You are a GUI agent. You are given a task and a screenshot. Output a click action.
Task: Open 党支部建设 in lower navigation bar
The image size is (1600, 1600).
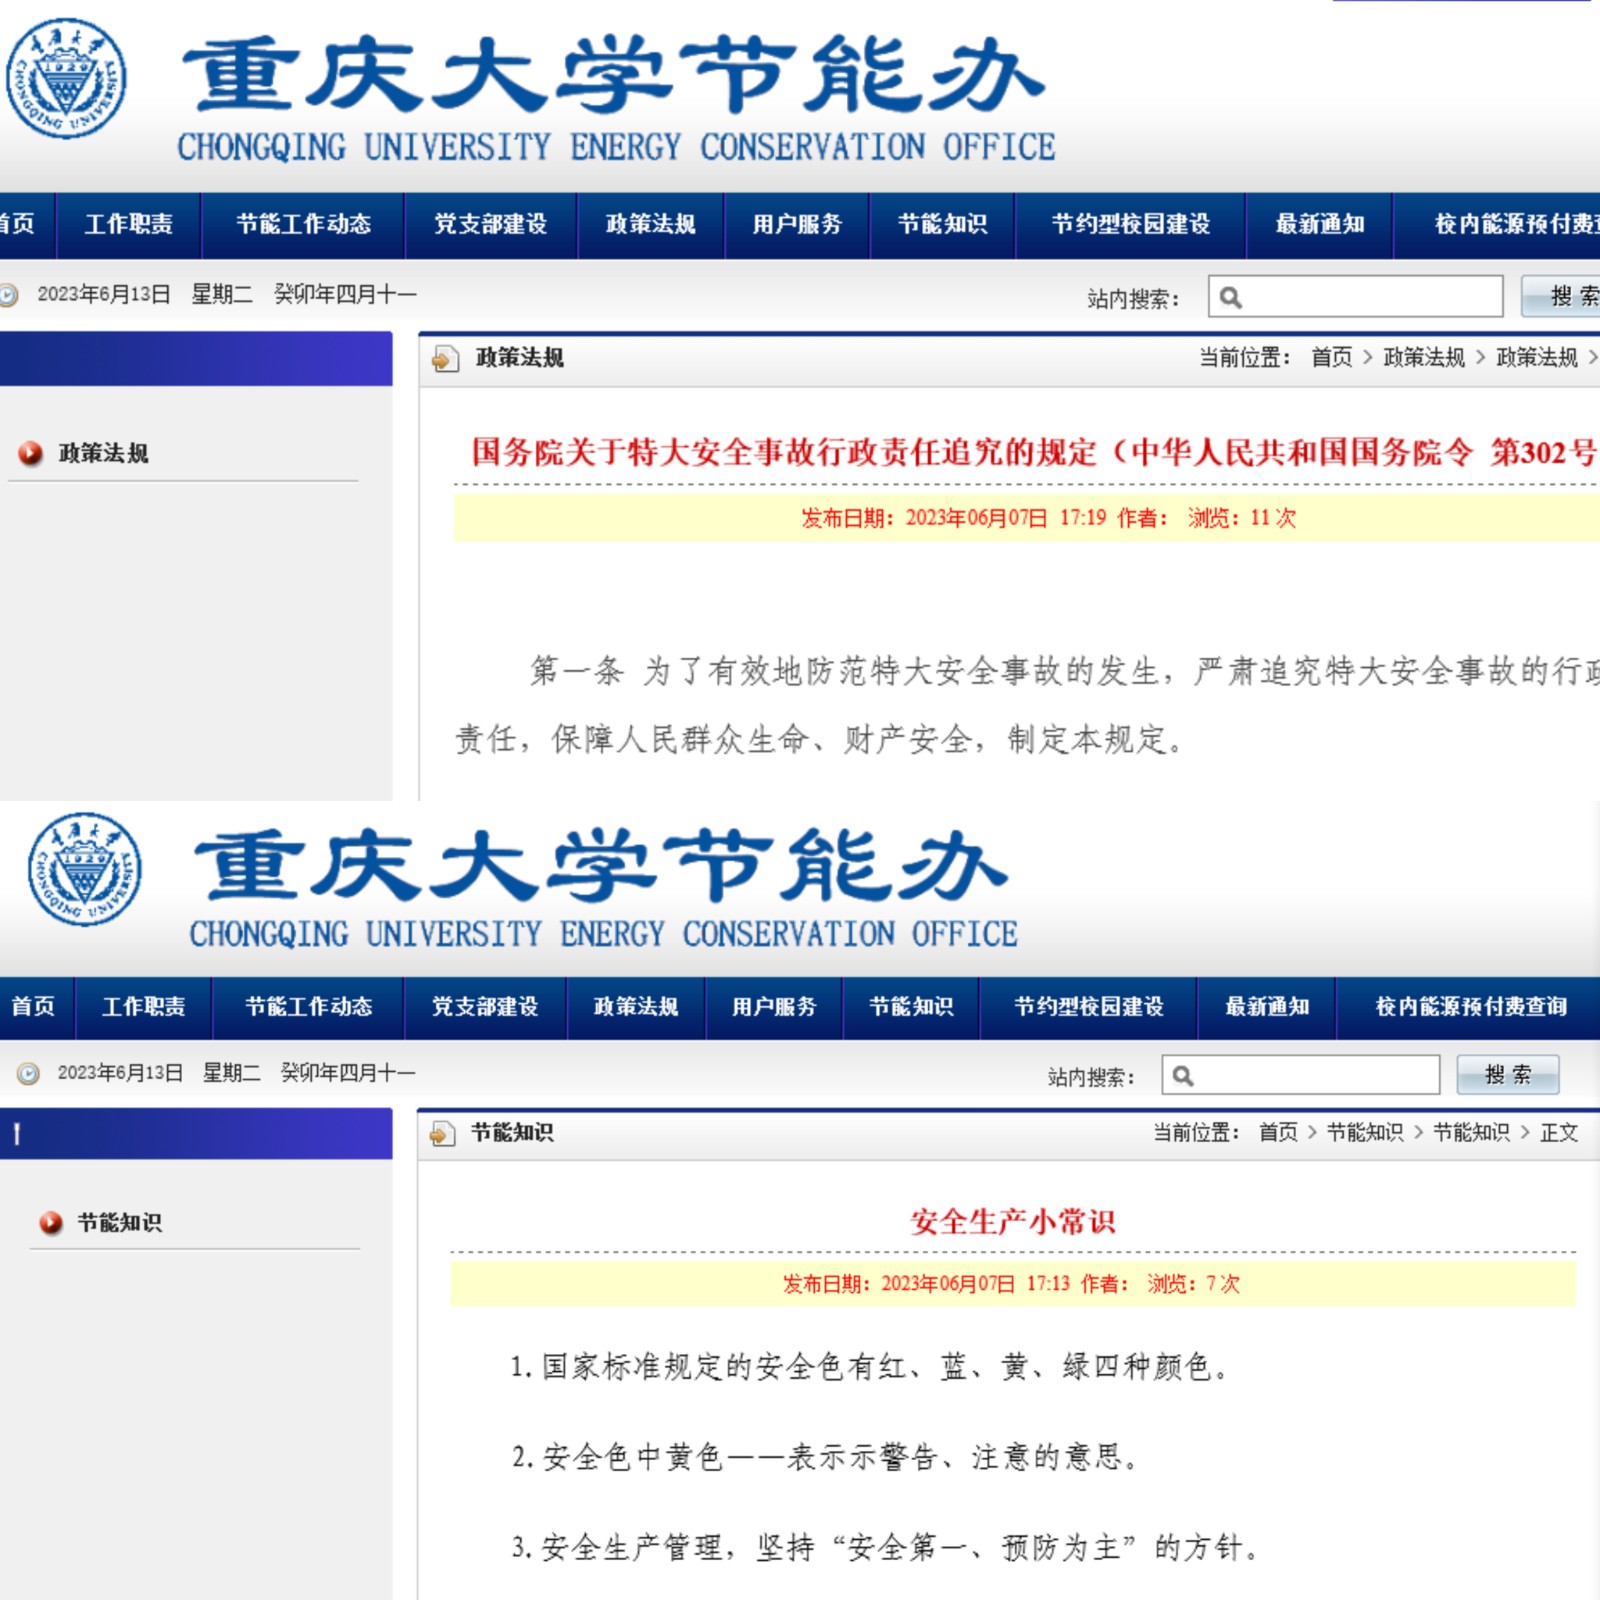click(x=485, y=1006)
